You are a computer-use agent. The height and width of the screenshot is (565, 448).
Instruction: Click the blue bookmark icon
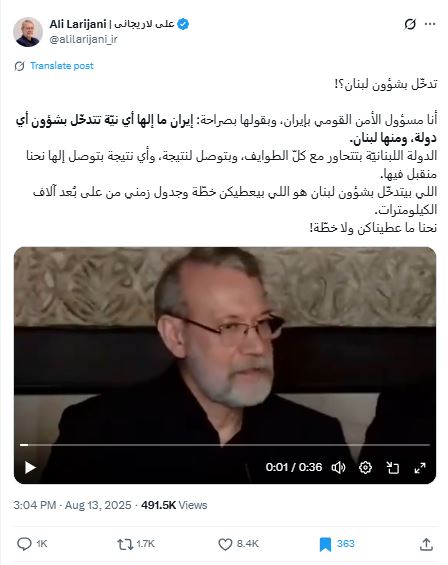click(x=325, y=544)
